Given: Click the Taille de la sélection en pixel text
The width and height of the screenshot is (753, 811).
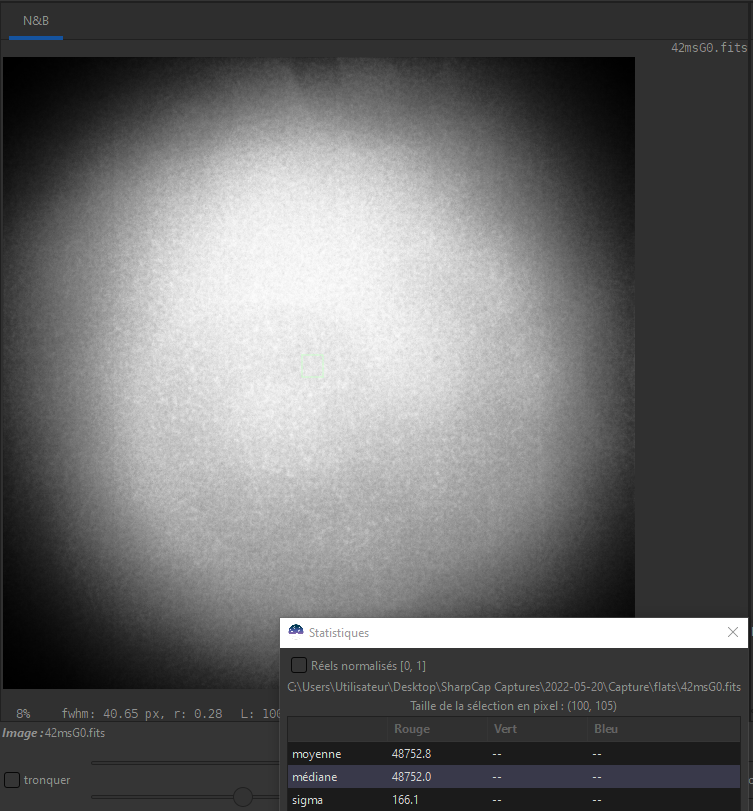Looking at the screenshot, I should pyautogui.click(x=513, y=706).
